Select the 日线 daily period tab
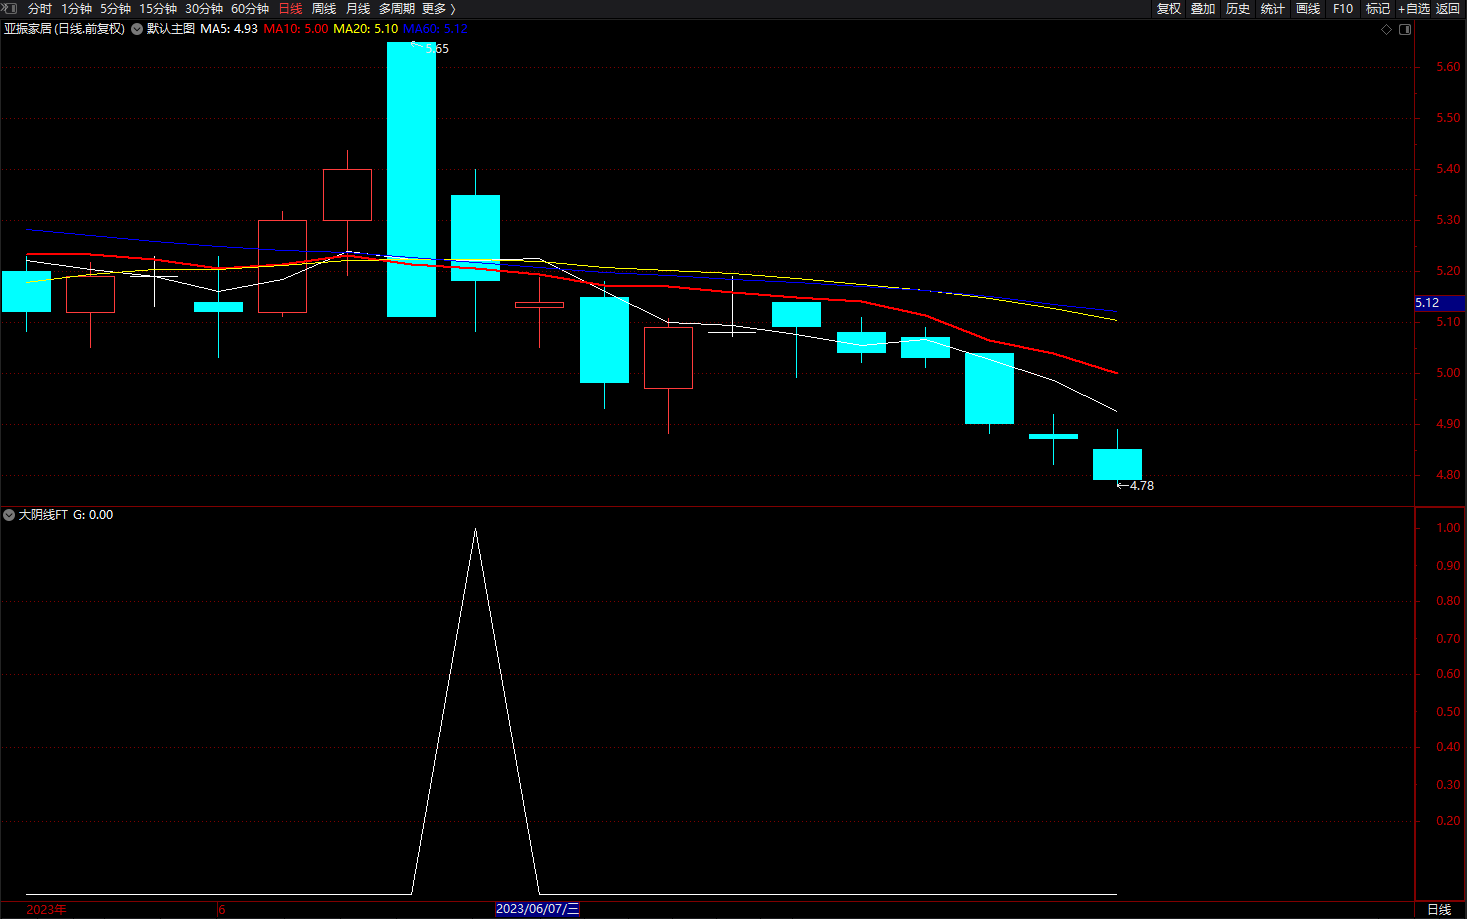1467x919 pixels. [x=290, y=9]
